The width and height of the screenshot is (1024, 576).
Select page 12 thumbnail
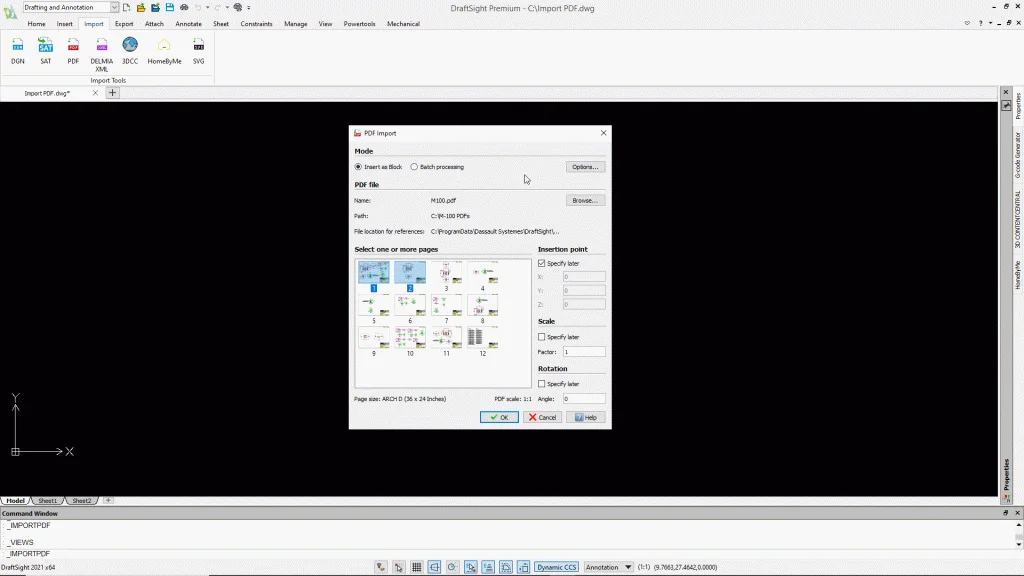[482, 338]
